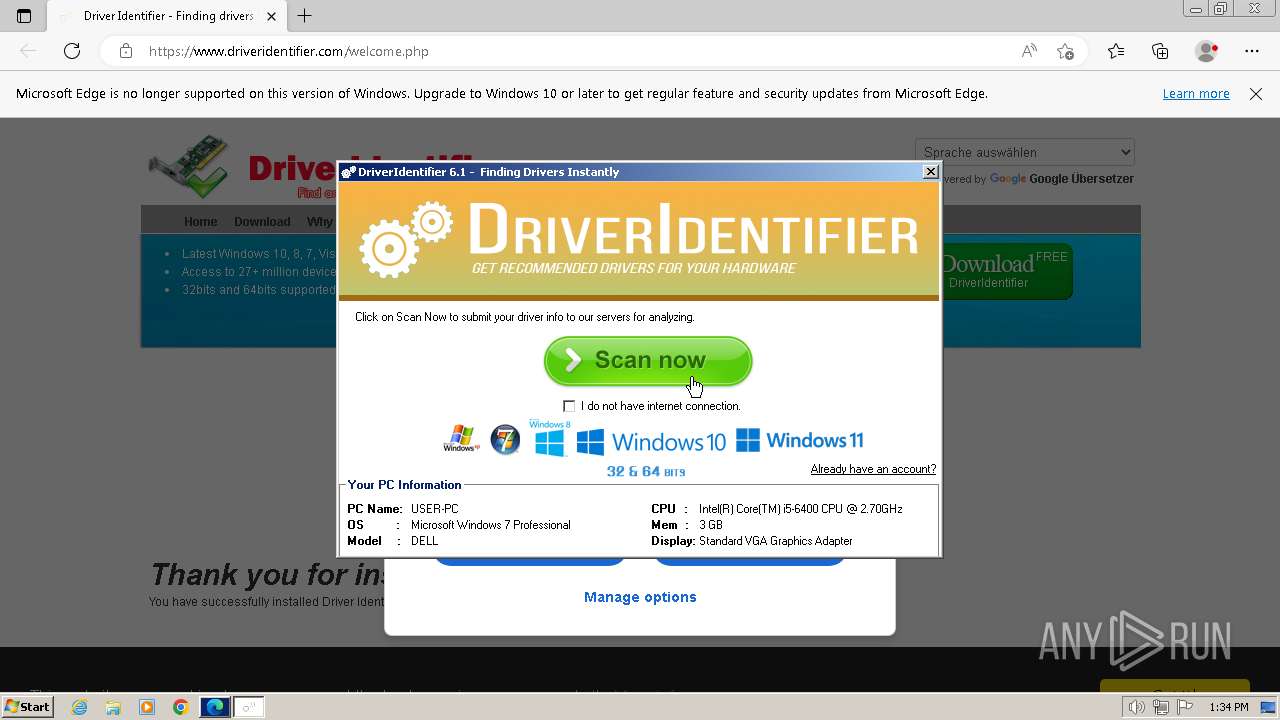1280x720 pixels.
Task: Close the Driver Identifier browser tab
Action: coord(271,16)
